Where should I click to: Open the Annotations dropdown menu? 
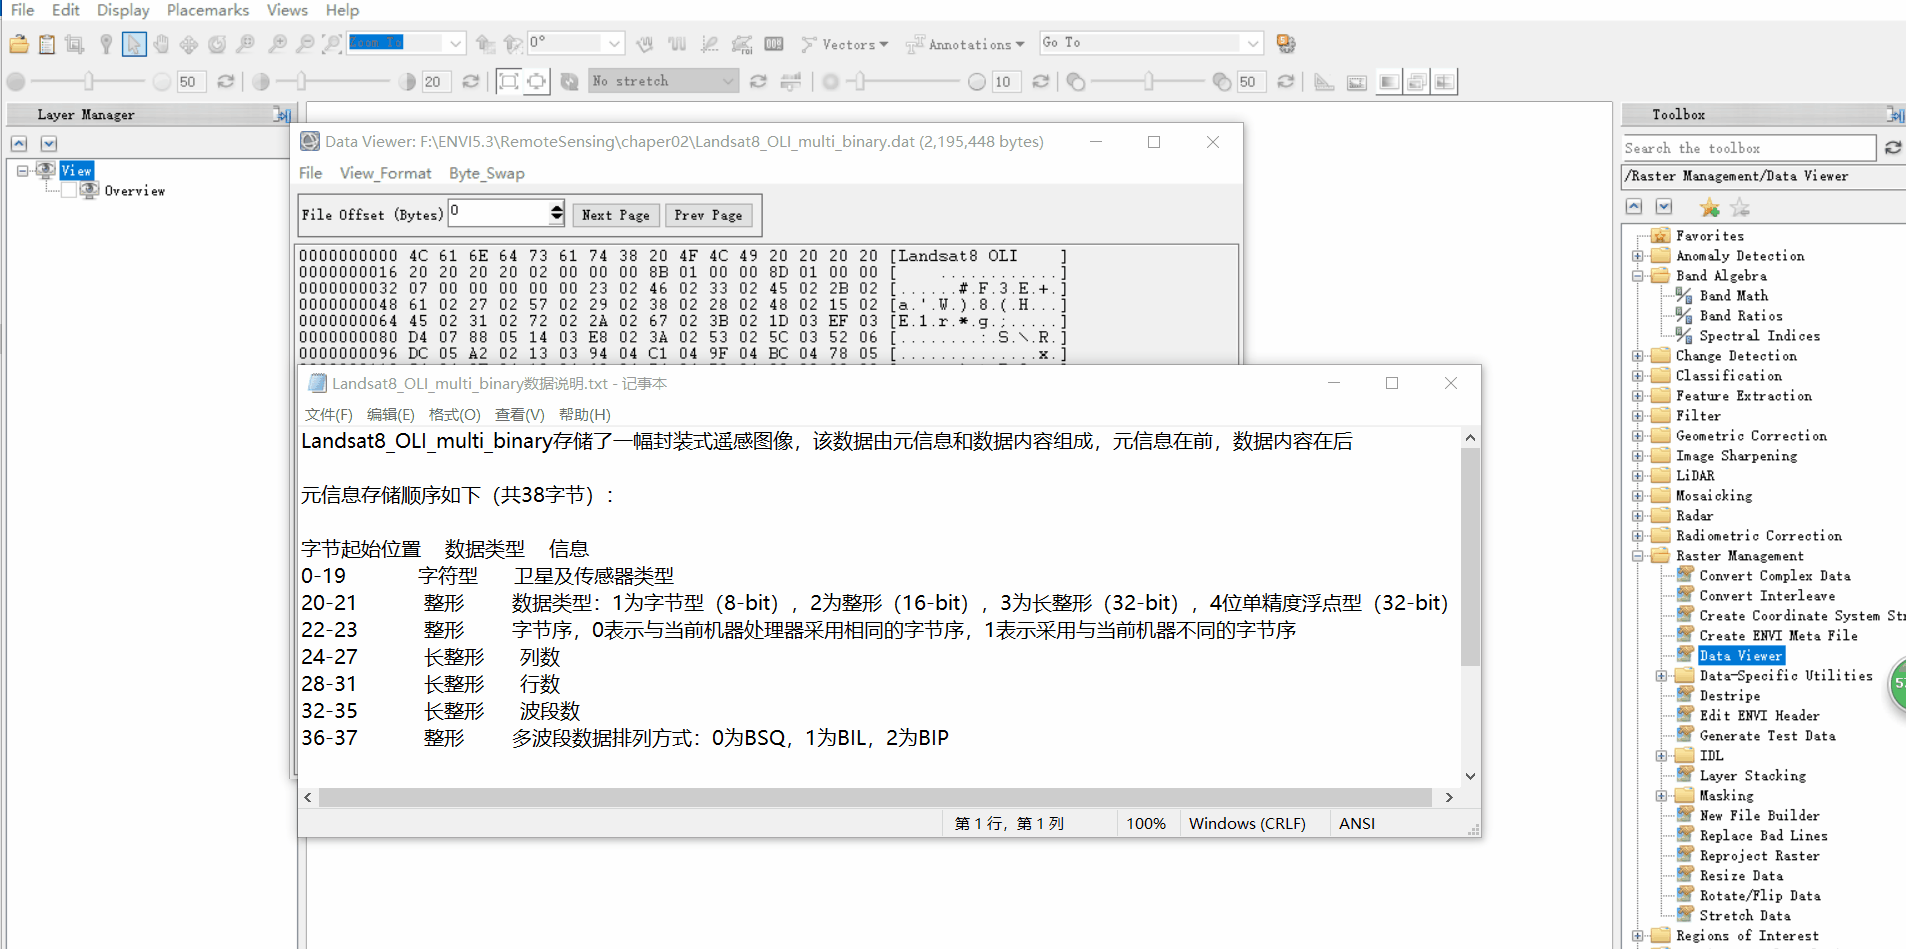click(965, 44)
